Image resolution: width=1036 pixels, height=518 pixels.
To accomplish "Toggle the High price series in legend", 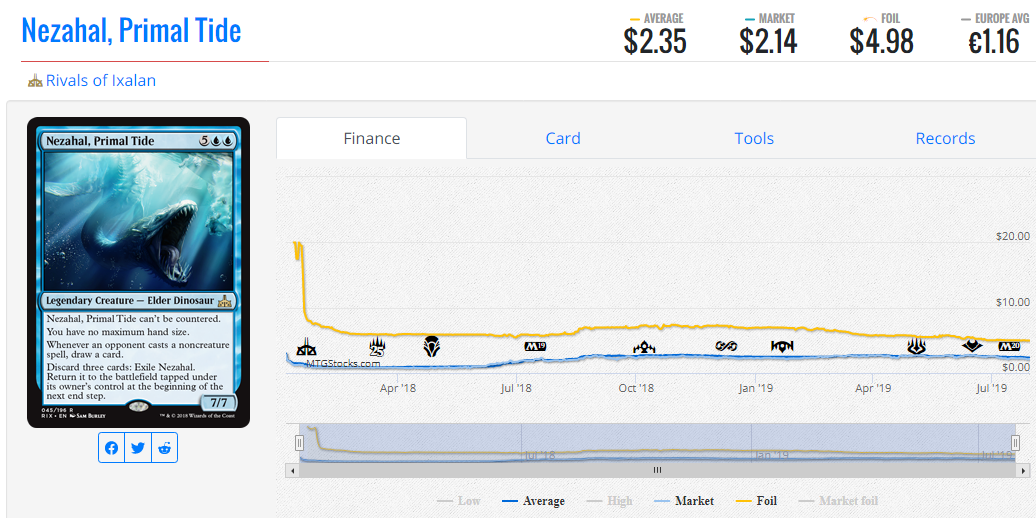I will click(609, 501).
